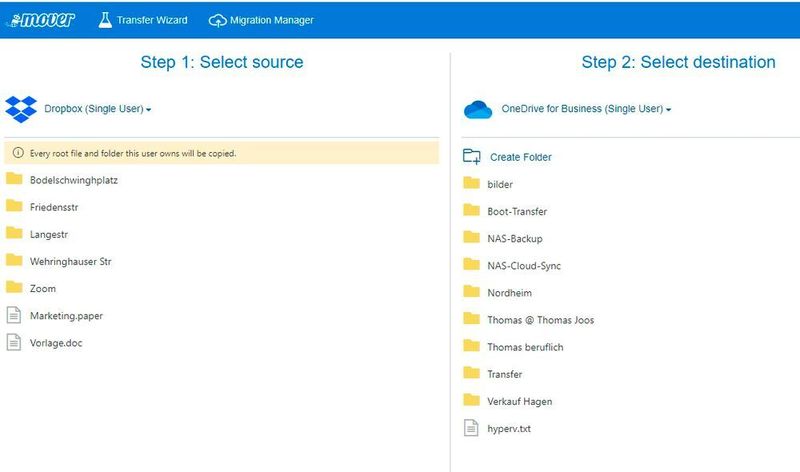
Task: Click the Migration Manager cloud icon
Action: (217, 20)
